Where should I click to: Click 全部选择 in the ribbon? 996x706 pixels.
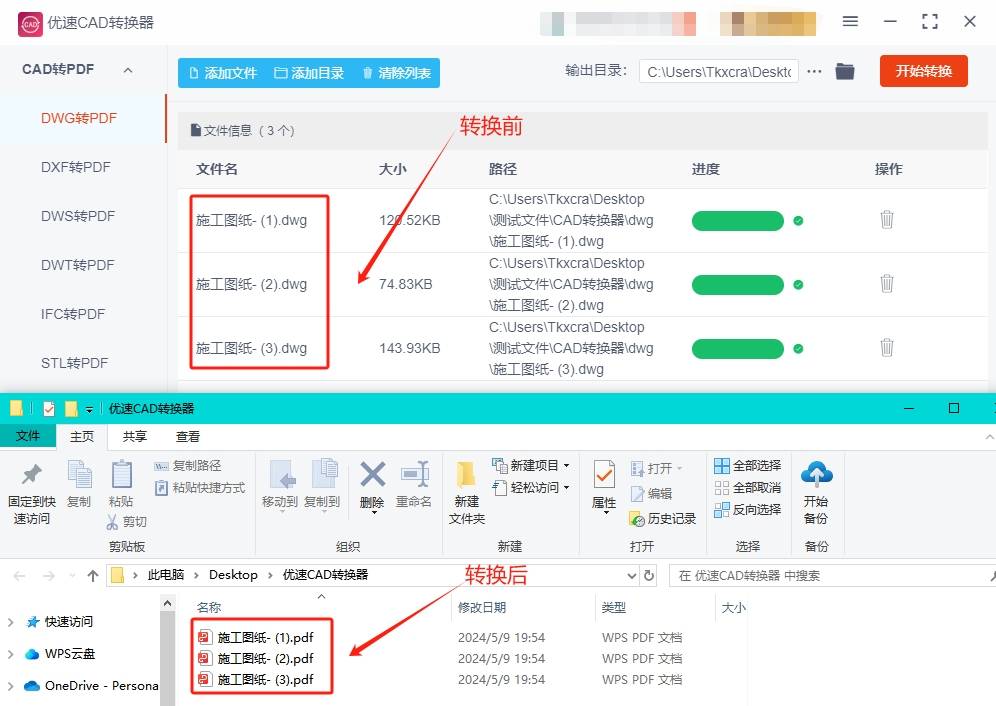pos(748,466)
